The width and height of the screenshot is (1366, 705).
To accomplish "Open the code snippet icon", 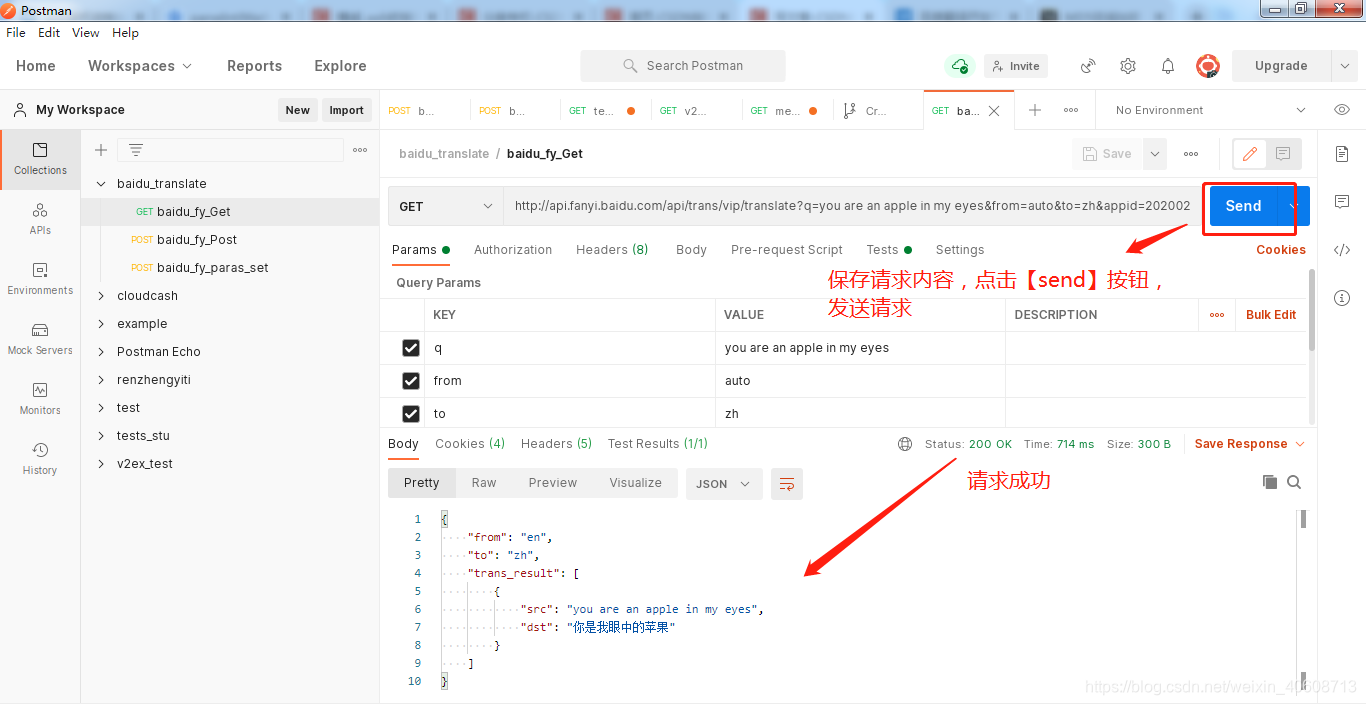I will (x=1342, y=250).
